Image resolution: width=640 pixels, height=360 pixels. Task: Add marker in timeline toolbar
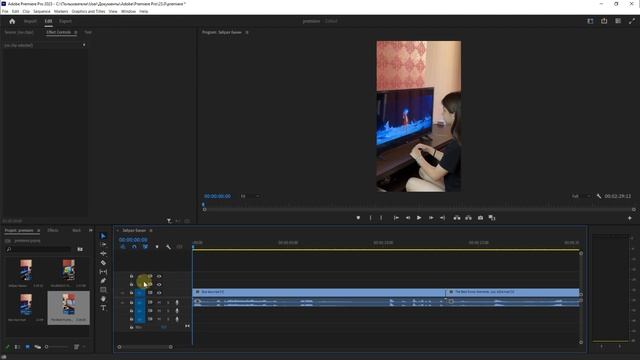click(x=157, y=247)
